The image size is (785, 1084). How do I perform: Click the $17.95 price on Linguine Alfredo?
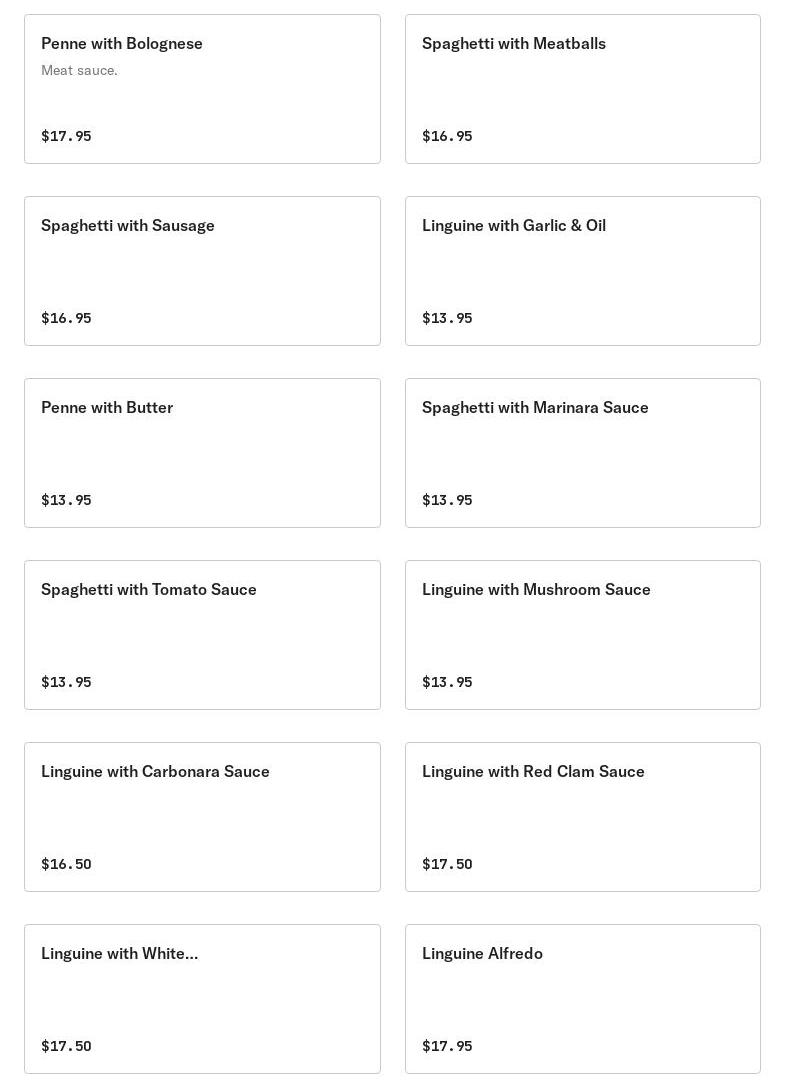click(x=447, y=1046)
